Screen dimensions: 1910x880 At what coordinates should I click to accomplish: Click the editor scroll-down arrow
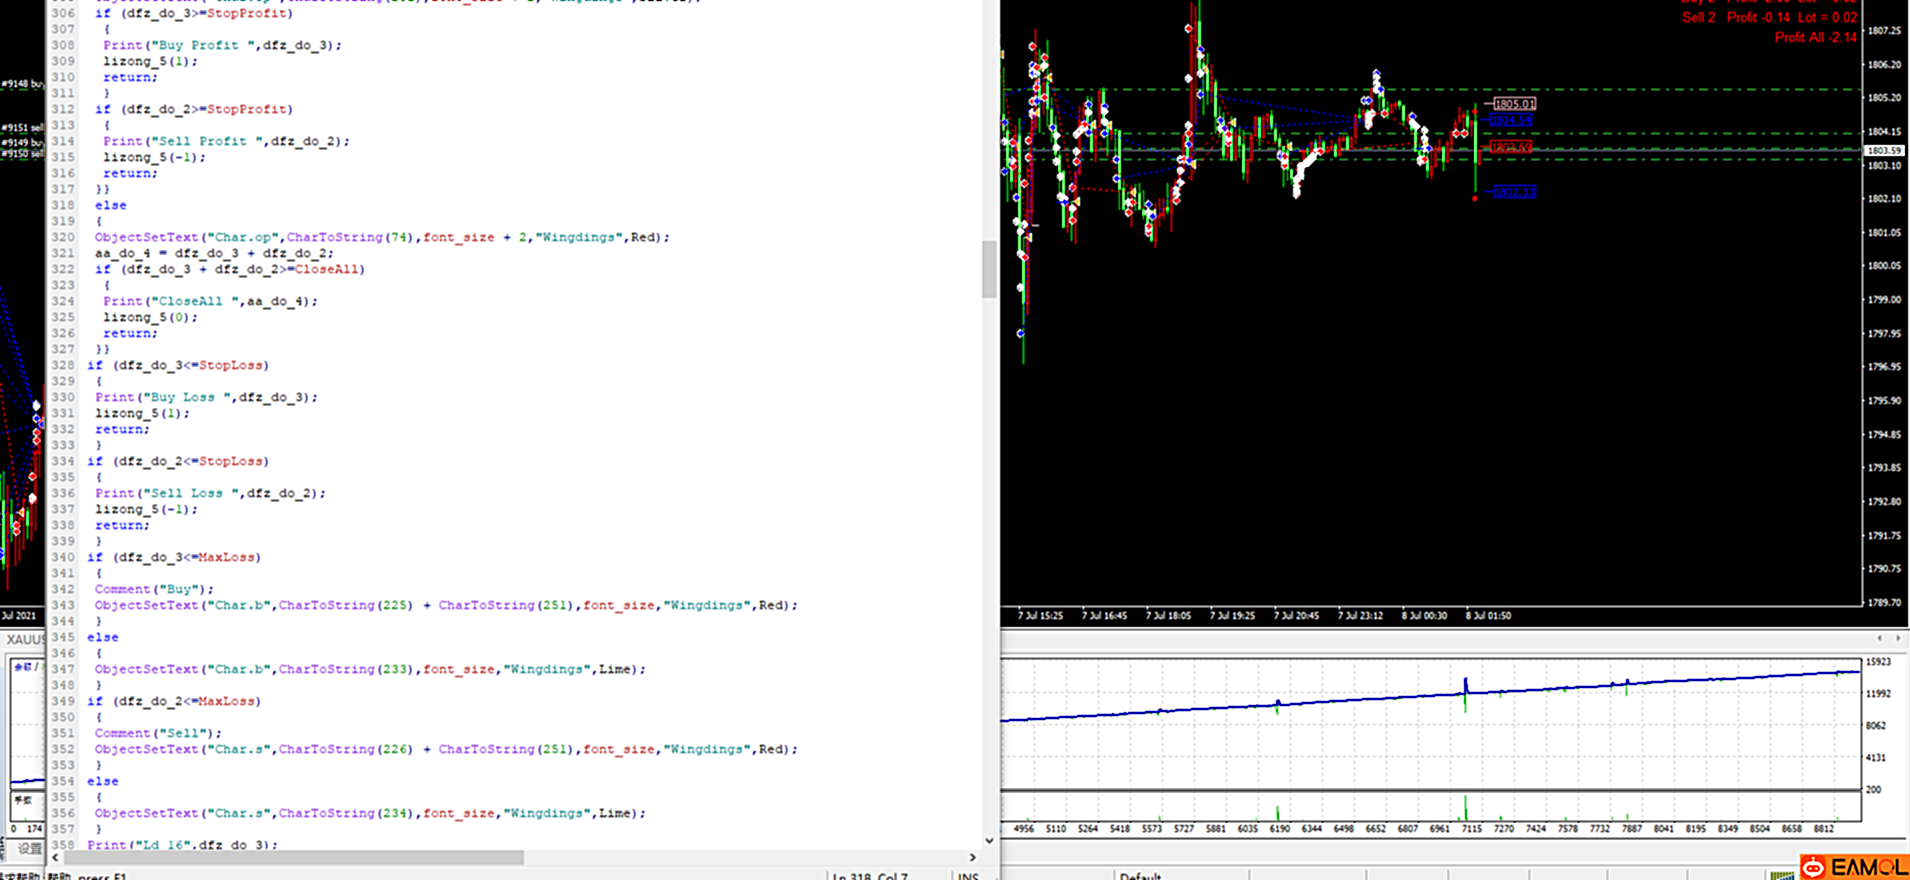pyautogui.click(x=989, y=841)
